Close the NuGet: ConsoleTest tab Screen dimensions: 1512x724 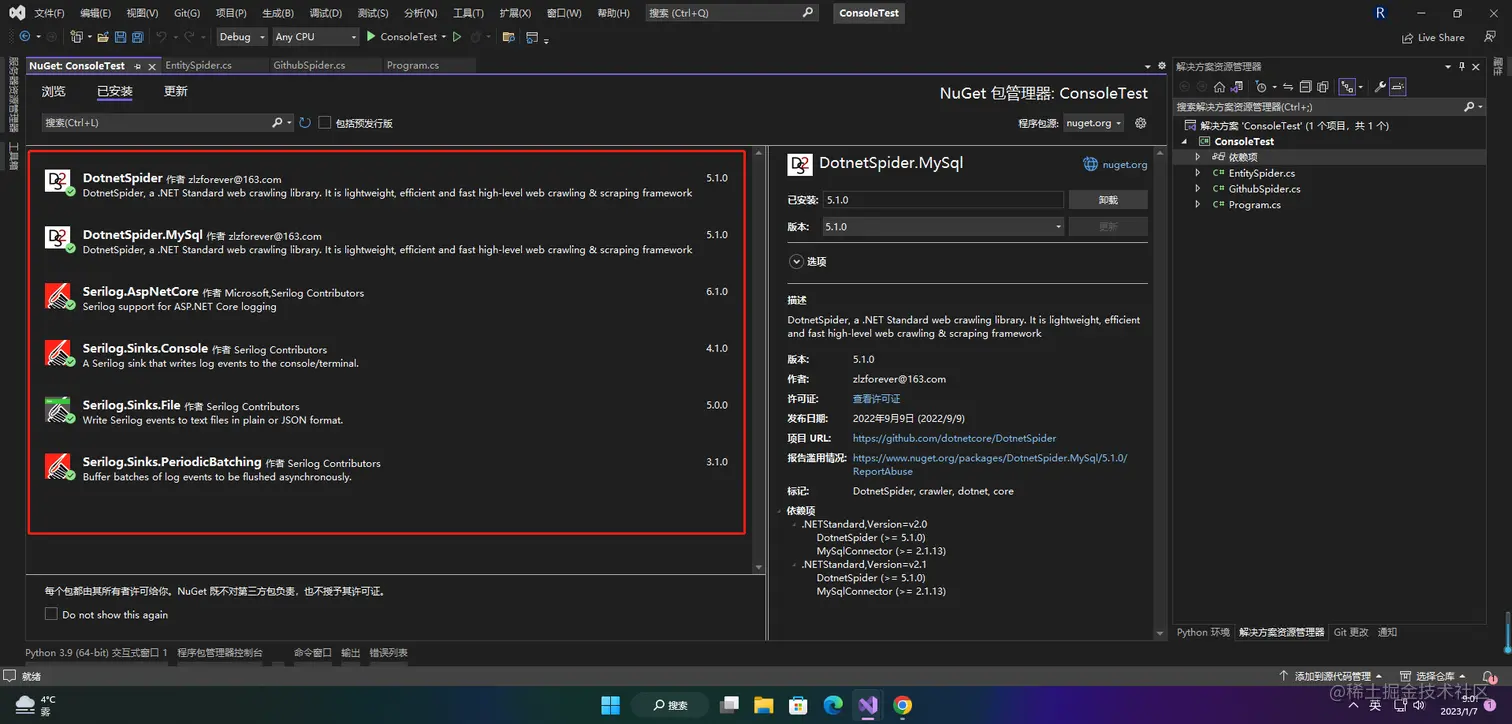(152, 66)
